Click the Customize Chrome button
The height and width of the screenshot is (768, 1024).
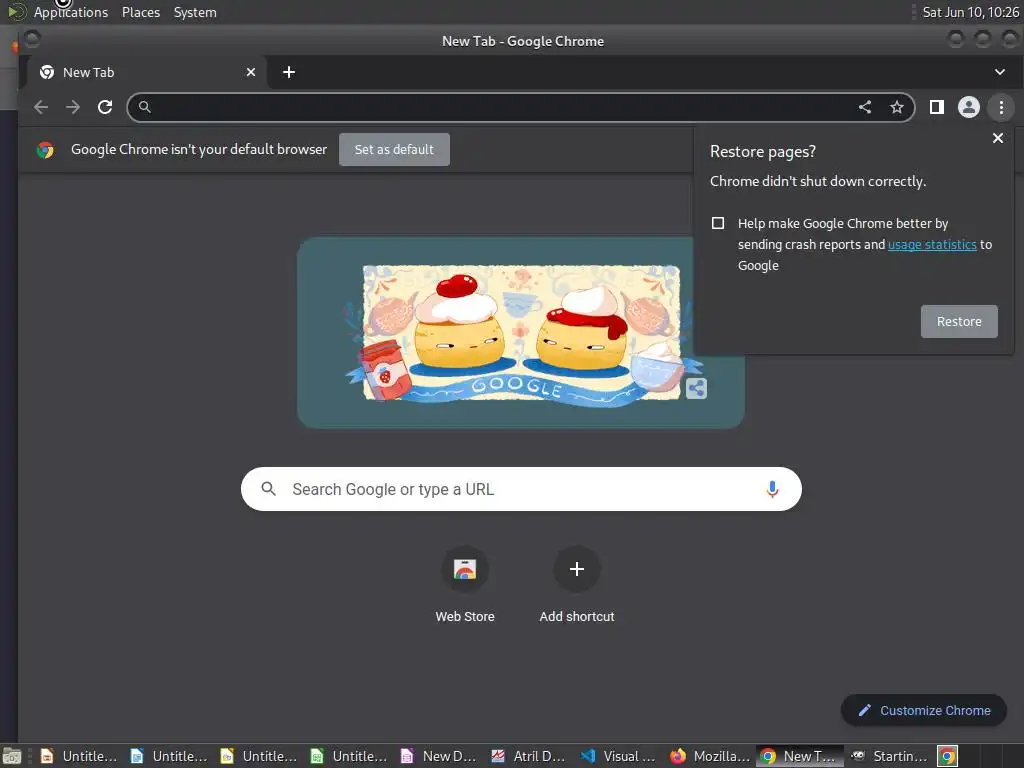pyautogui.click(x=924, y=711)
